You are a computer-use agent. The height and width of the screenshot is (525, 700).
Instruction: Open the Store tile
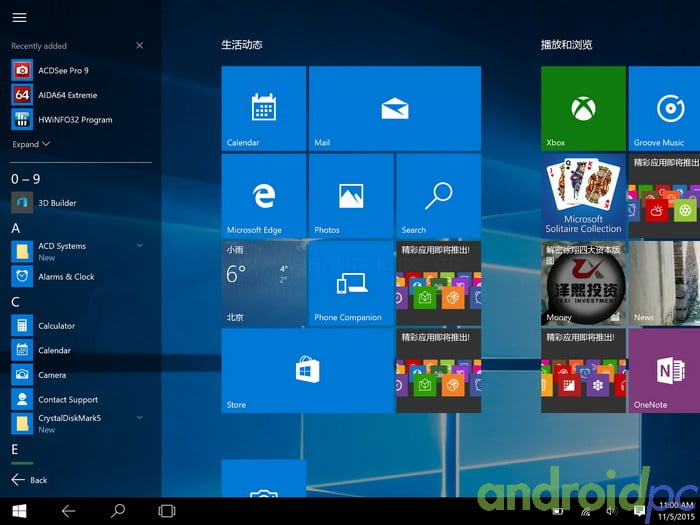(308, 371)
